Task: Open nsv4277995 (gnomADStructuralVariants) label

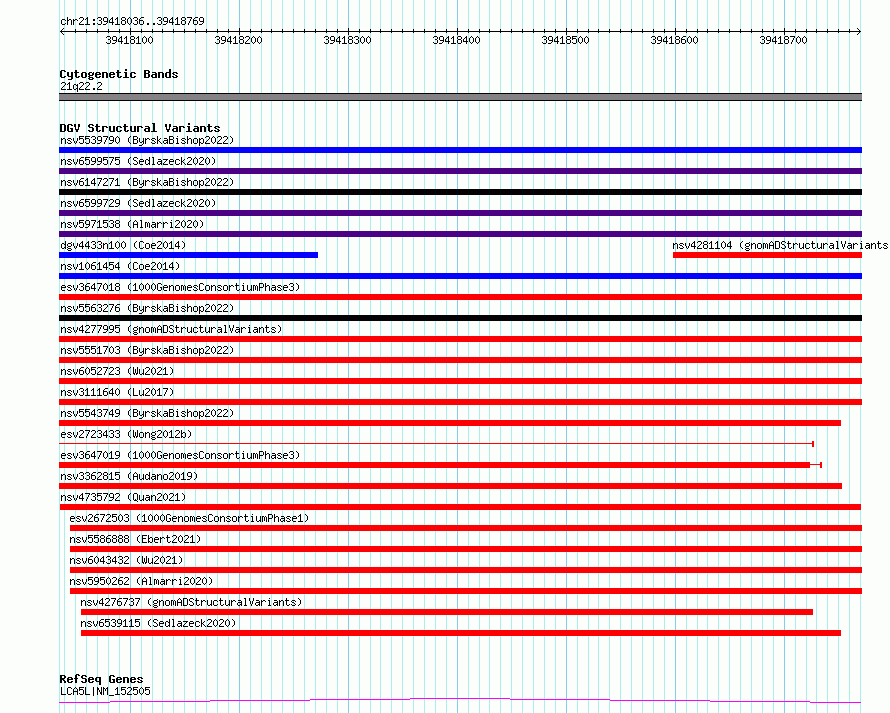Action: click(x=171, y=329)
